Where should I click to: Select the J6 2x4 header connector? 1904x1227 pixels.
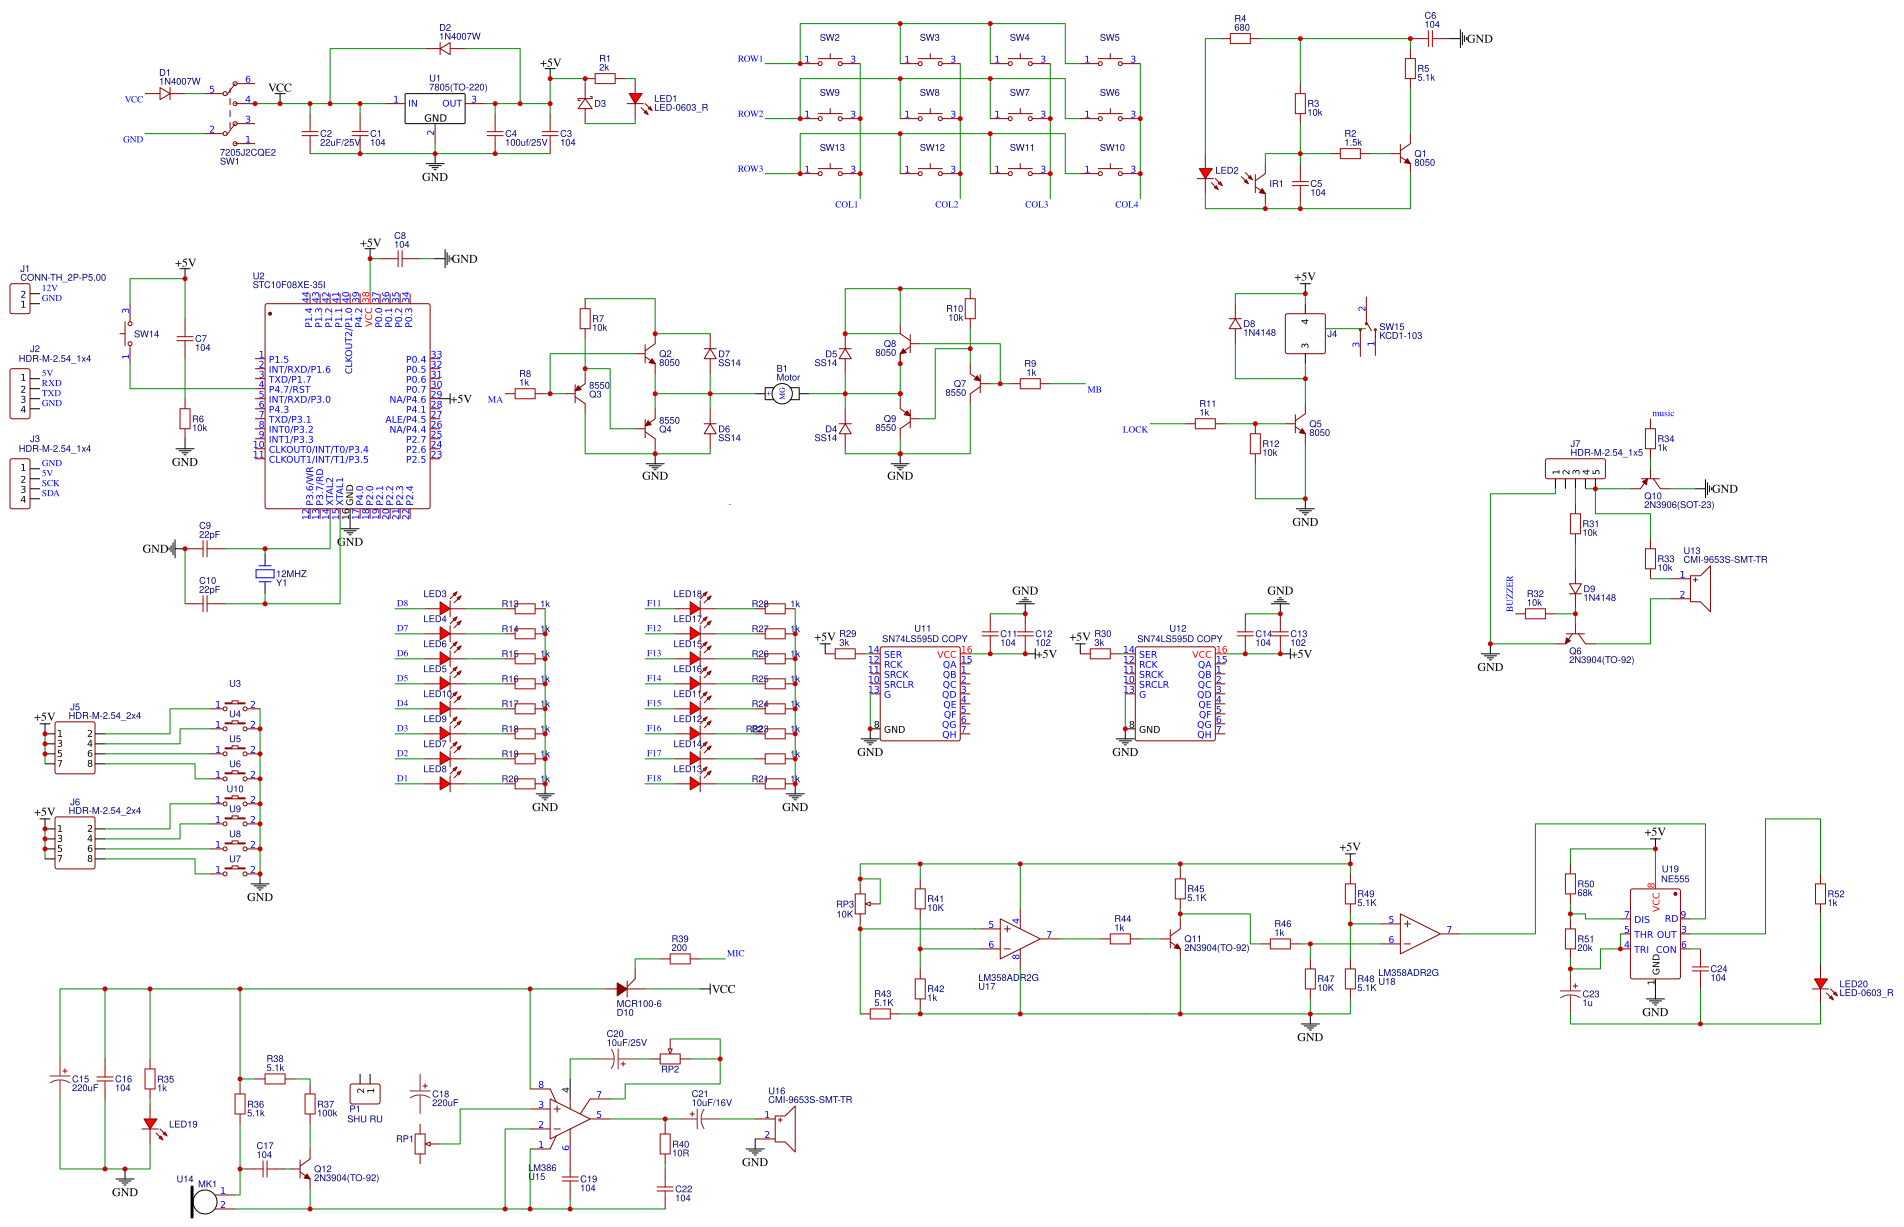(x=75, y=843)
